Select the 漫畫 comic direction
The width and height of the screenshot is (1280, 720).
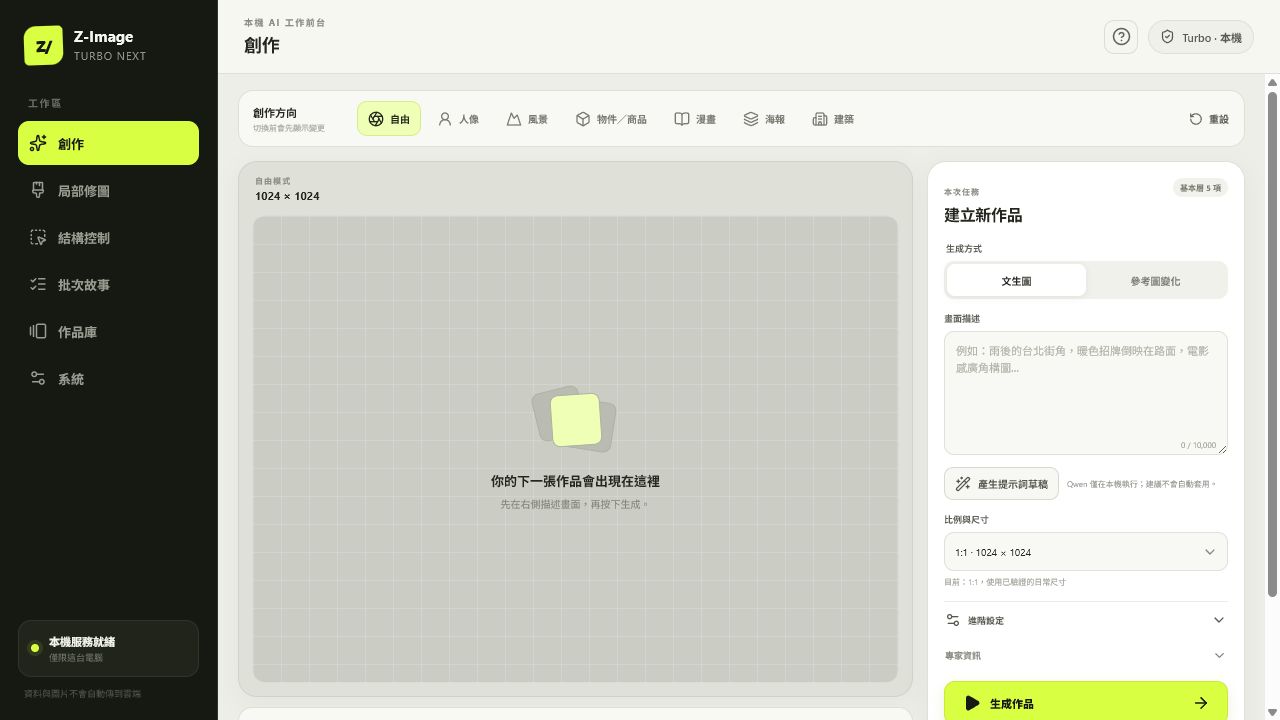click(x=695, y=119)
